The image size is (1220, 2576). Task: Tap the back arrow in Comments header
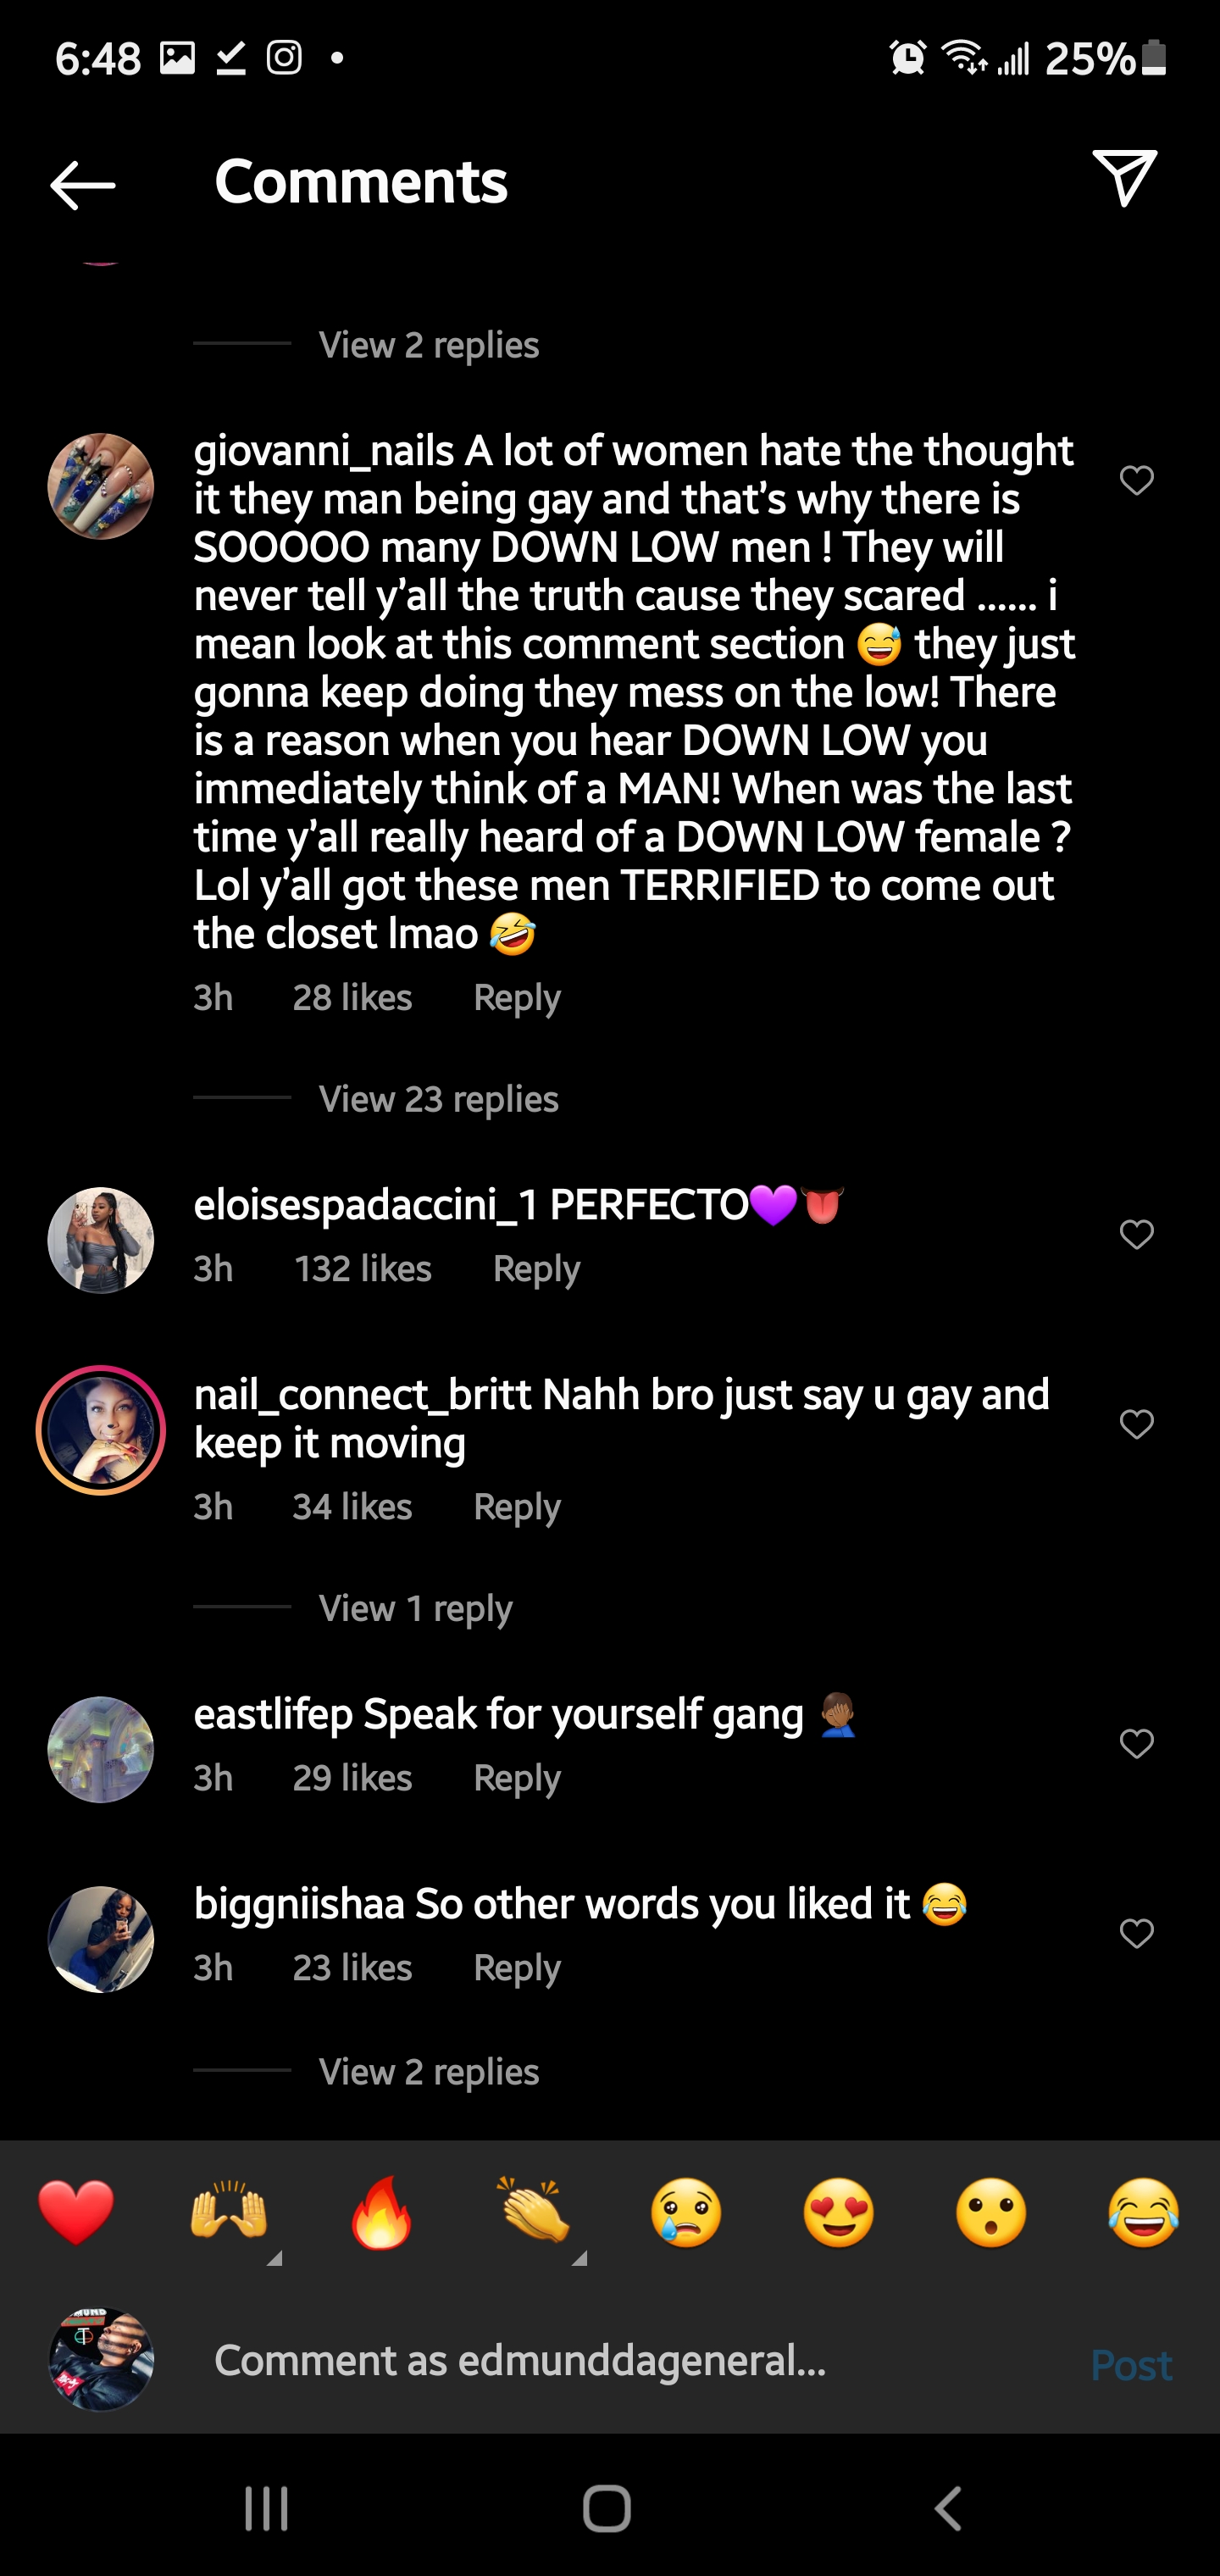coord(83,185)
